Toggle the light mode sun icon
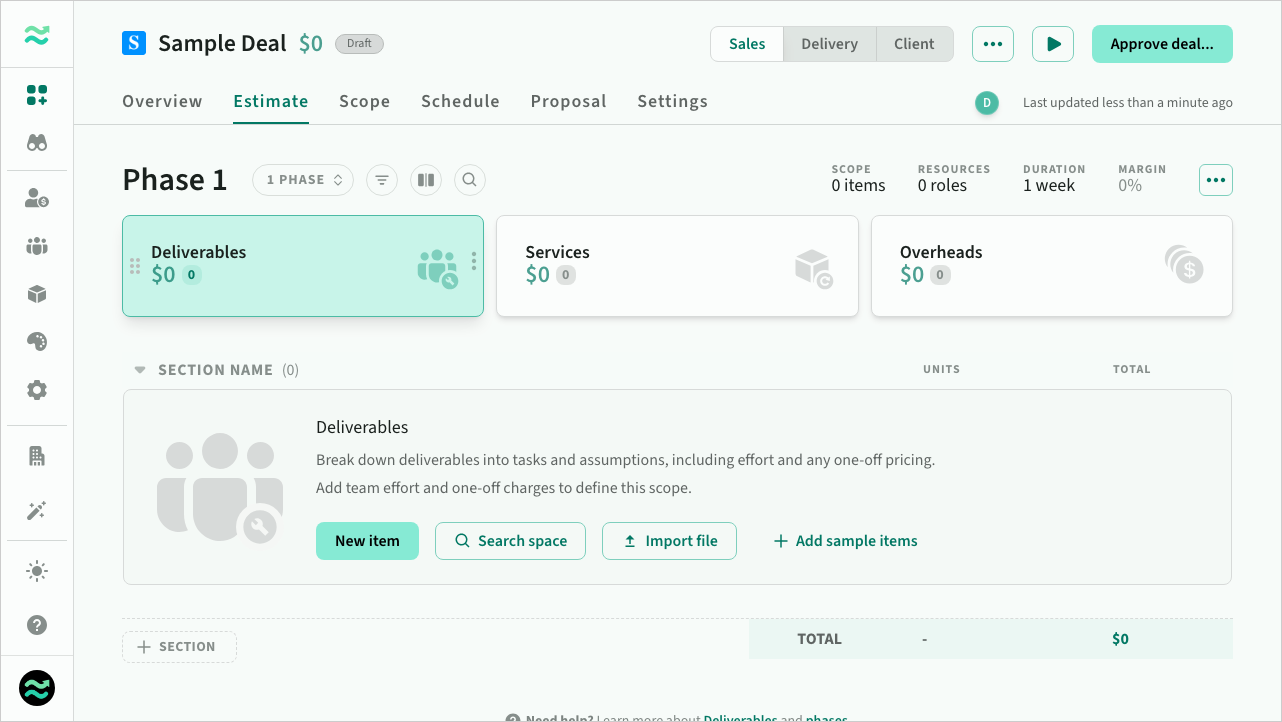Viewport: 1282px width, 722px height. pos(37,571)
